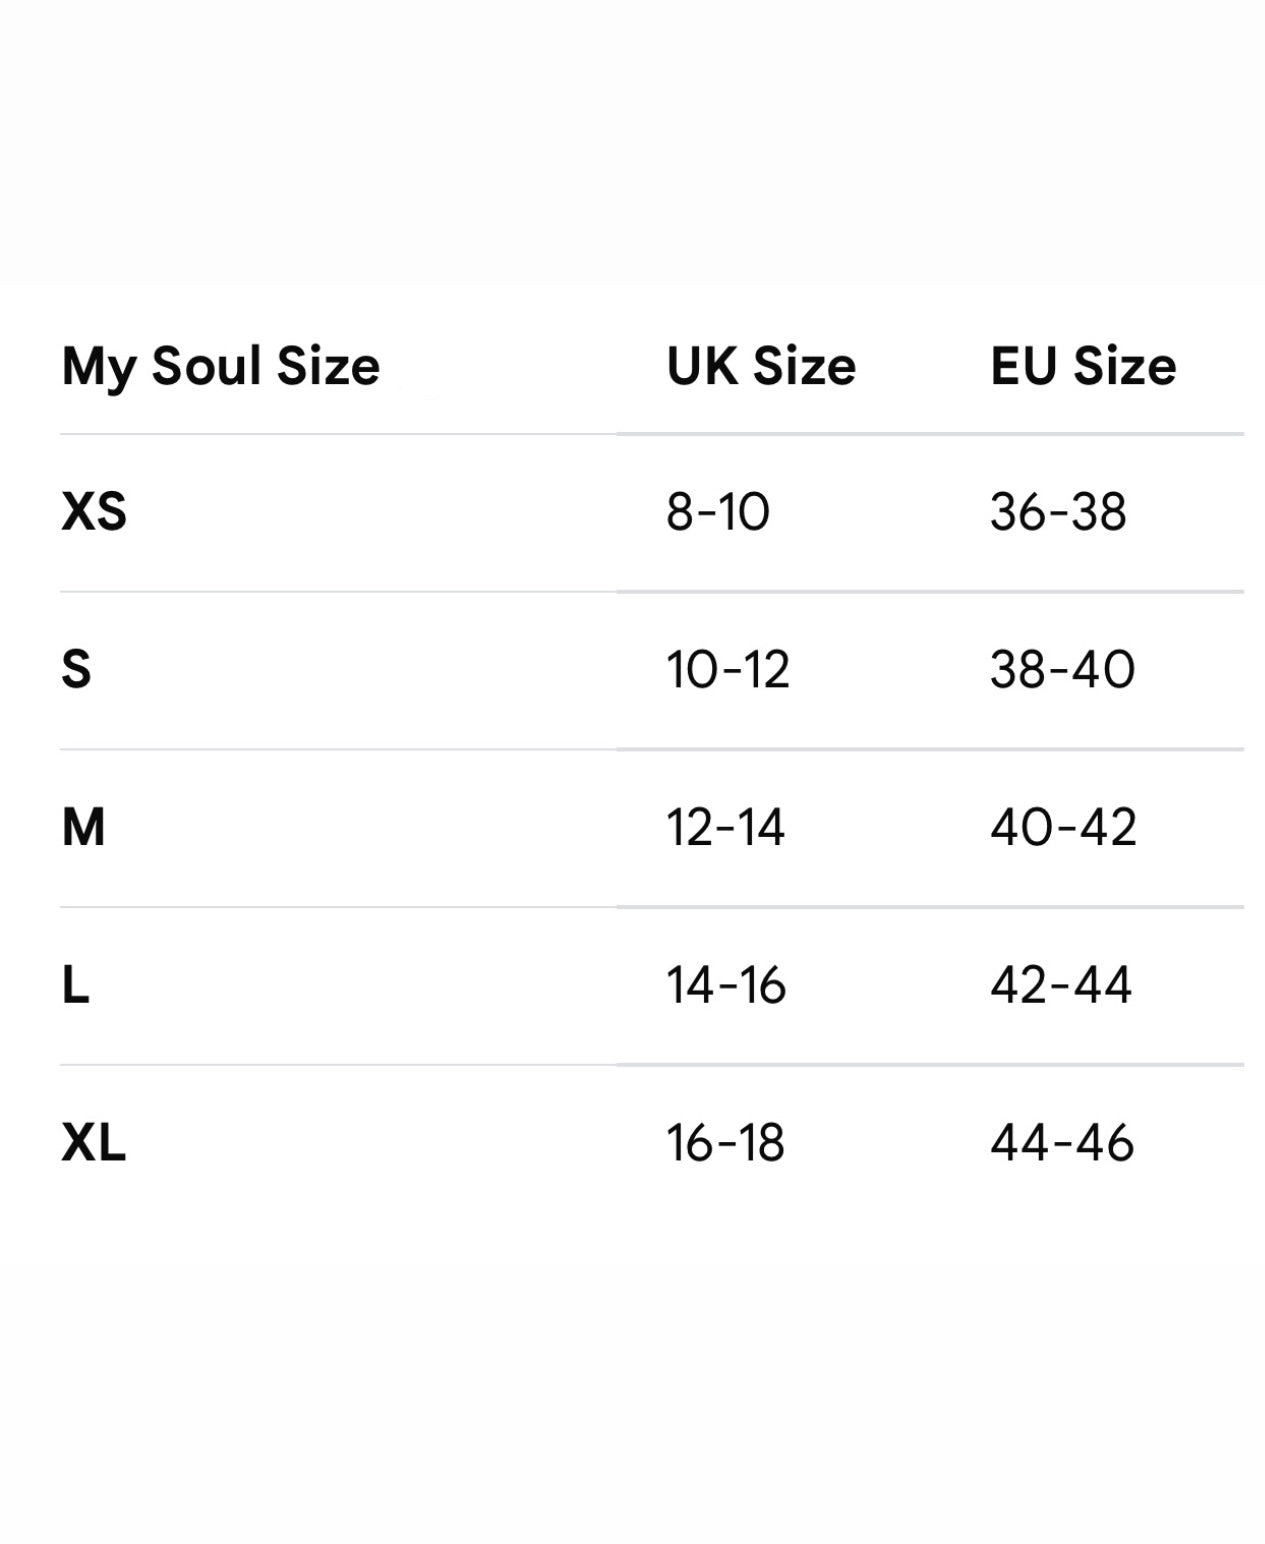Click EU size value 36-38

[1058, 512]
